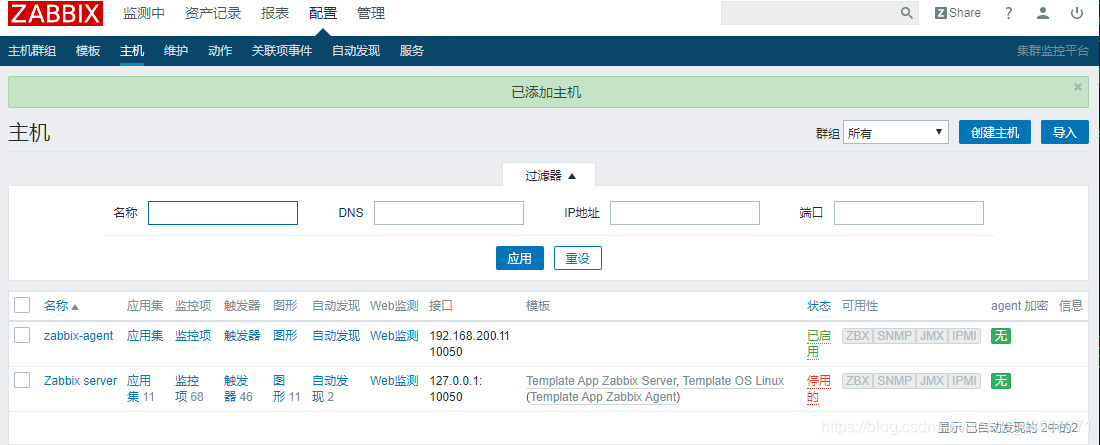Open the 报表 menu
Viewport: 1100px width, 445px height.
(x=275, y=13)
